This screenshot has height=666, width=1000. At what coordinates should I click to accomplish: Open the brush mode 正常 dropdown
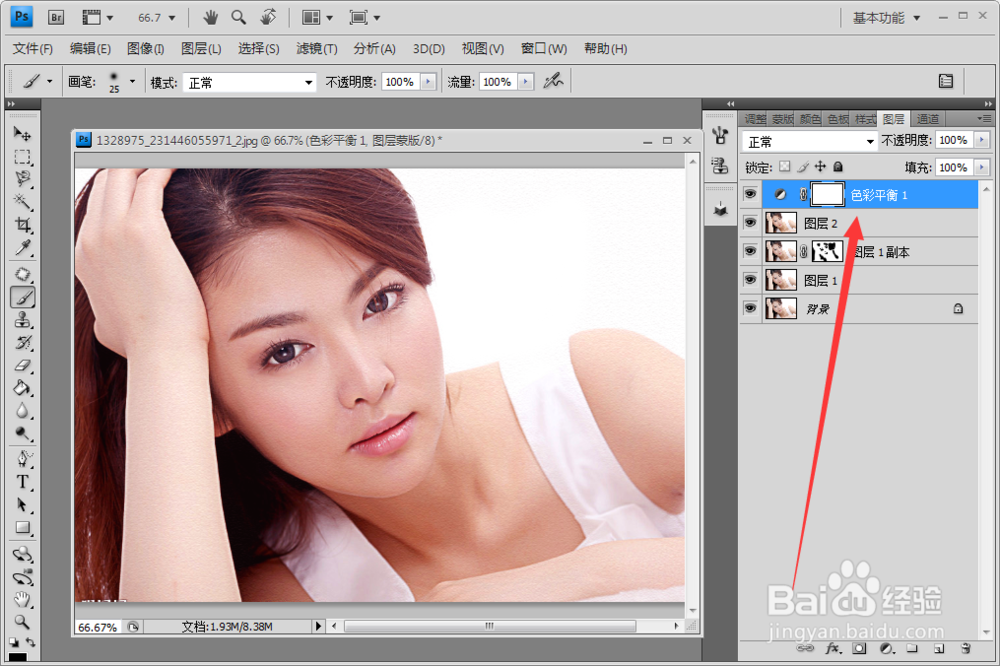point(249,82)
